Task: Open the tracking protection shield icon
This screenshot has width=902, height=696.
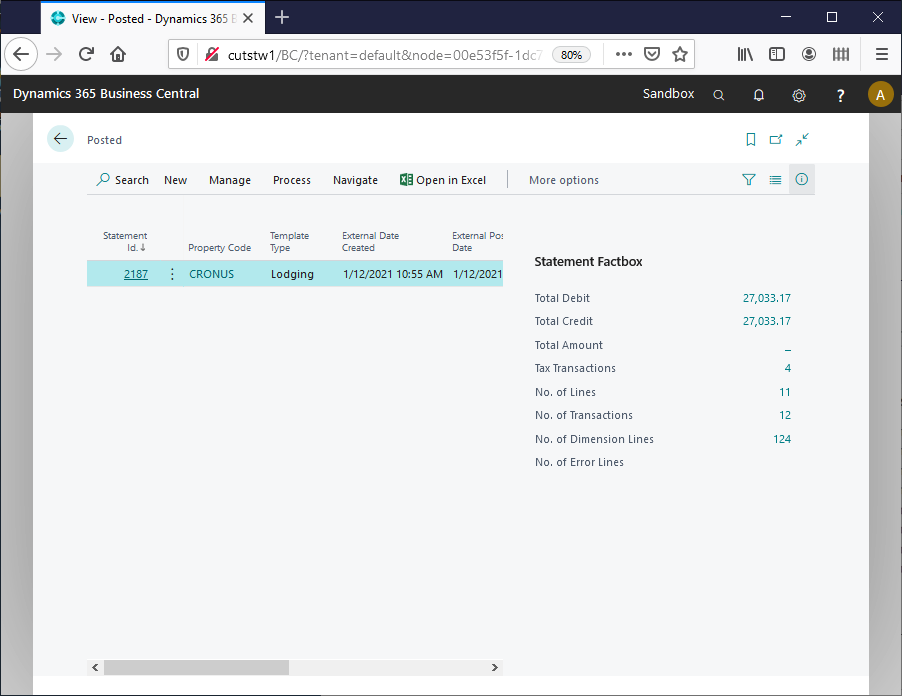Action: click(183, 55)
